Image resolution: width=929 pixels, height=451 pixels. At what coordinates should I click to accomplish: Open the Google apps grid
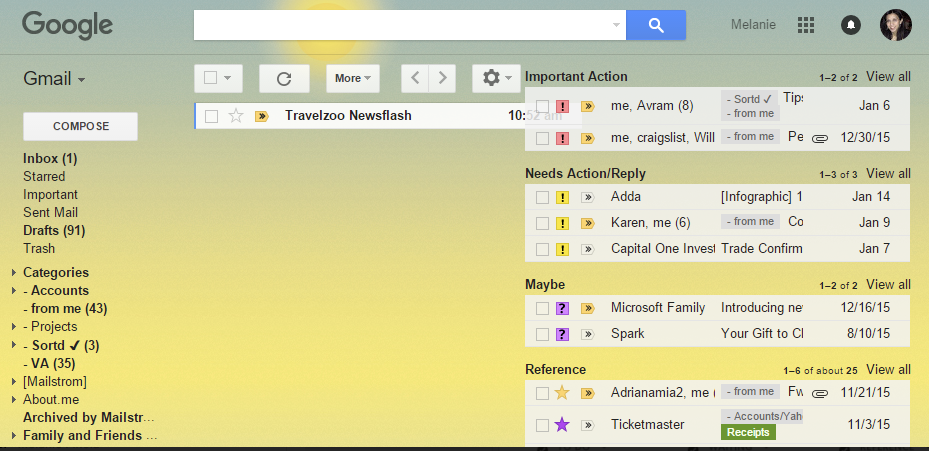(x=806, y=25)
